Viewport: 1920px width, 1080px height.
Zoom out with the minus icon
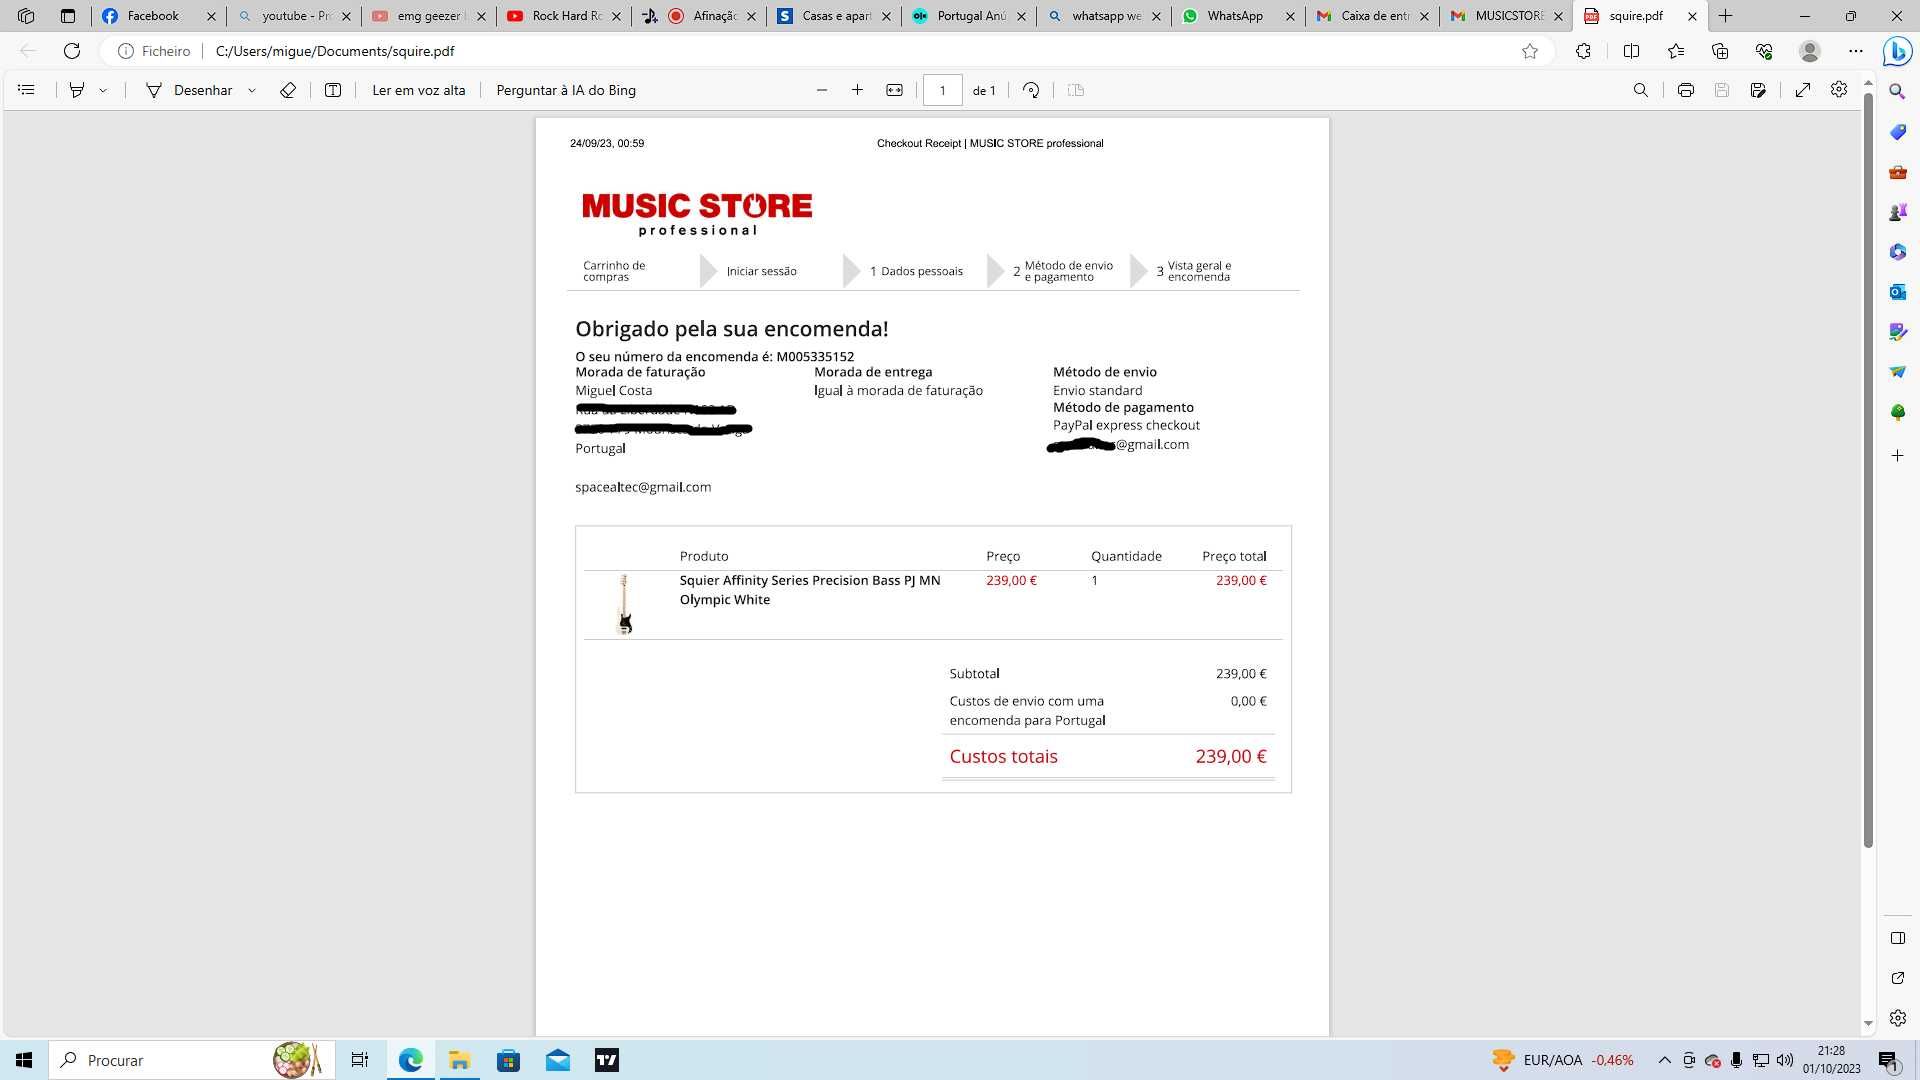pyautogui.click(x=822, y=90)
